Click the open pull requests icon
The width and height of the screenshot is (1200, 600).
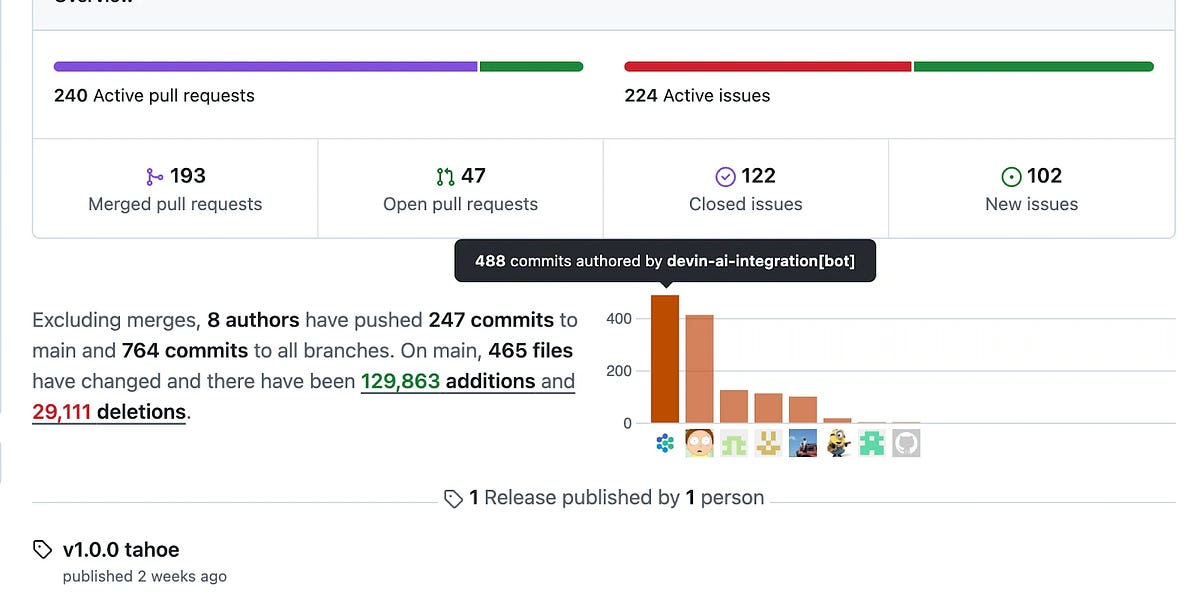pos(446,177)
